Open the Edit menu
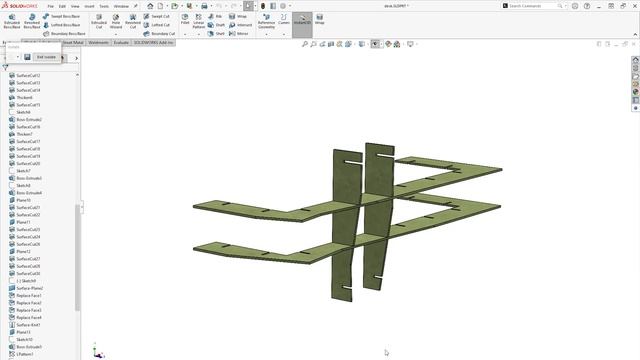 pos(62,7)
